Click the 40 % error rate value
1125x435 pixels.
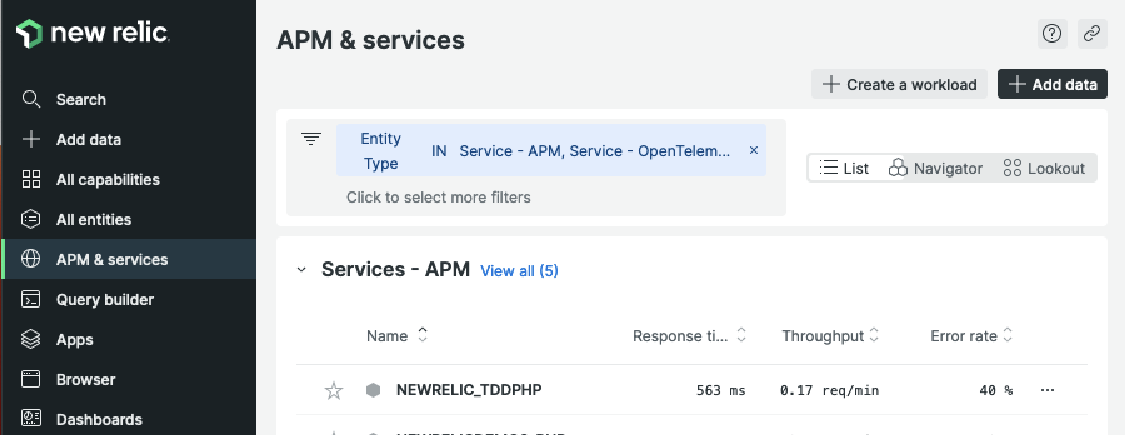coord(996,390)
